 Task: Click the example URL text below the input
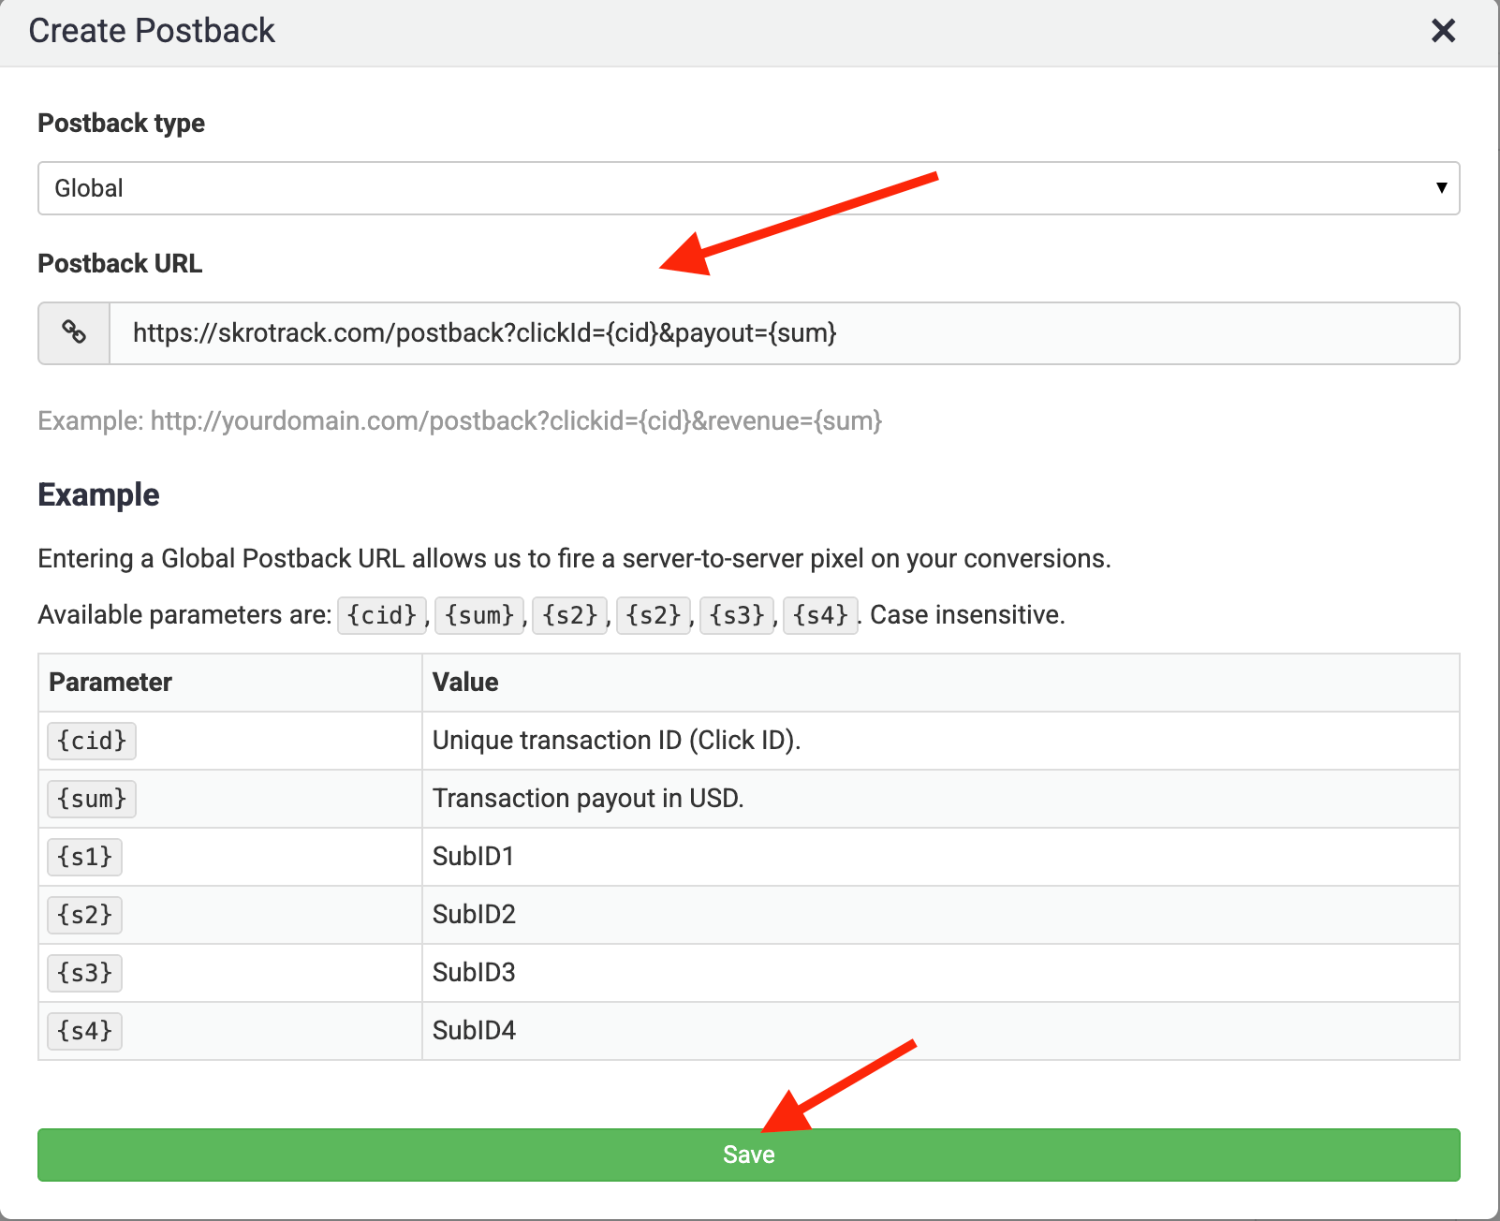[x=460, y=421]
